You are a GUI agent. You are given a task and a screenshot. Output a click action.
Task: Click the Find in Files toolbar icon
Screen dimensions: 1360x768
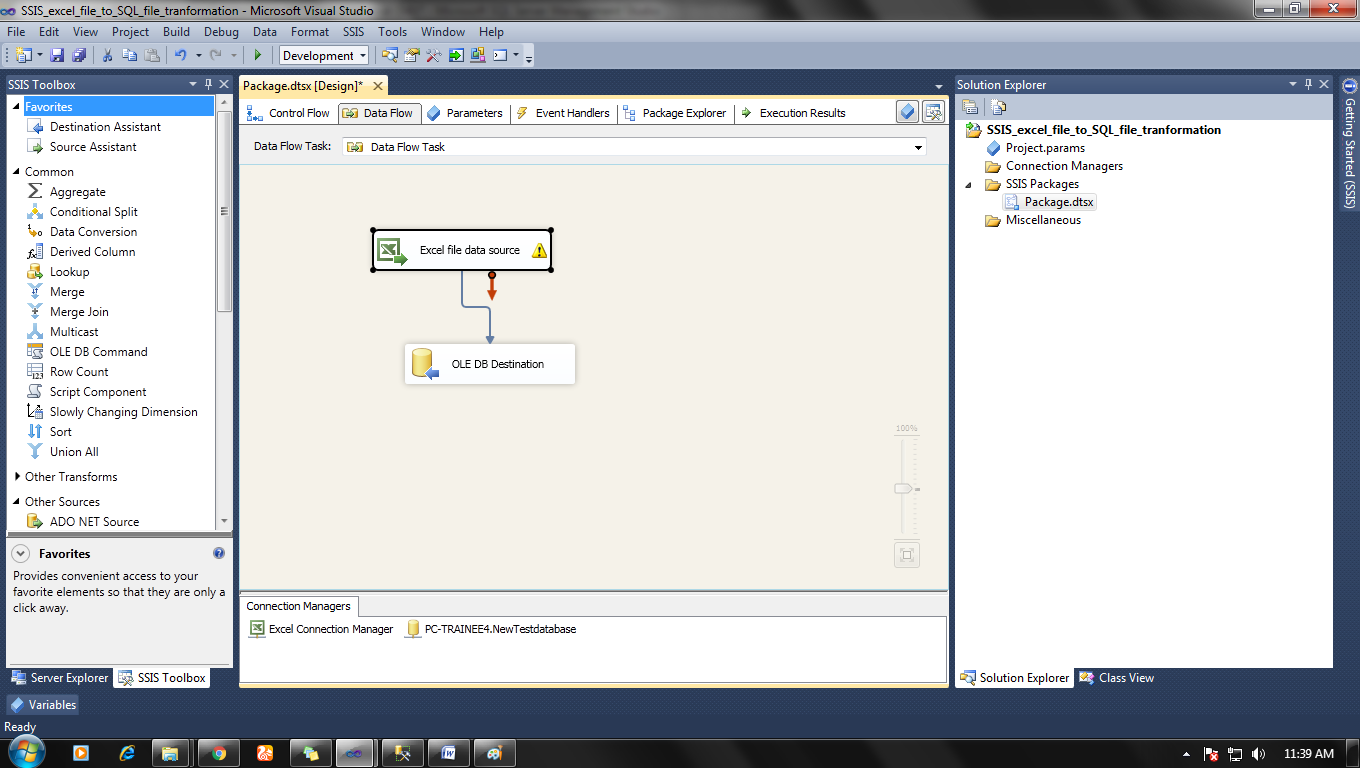(x=389, y=56)
